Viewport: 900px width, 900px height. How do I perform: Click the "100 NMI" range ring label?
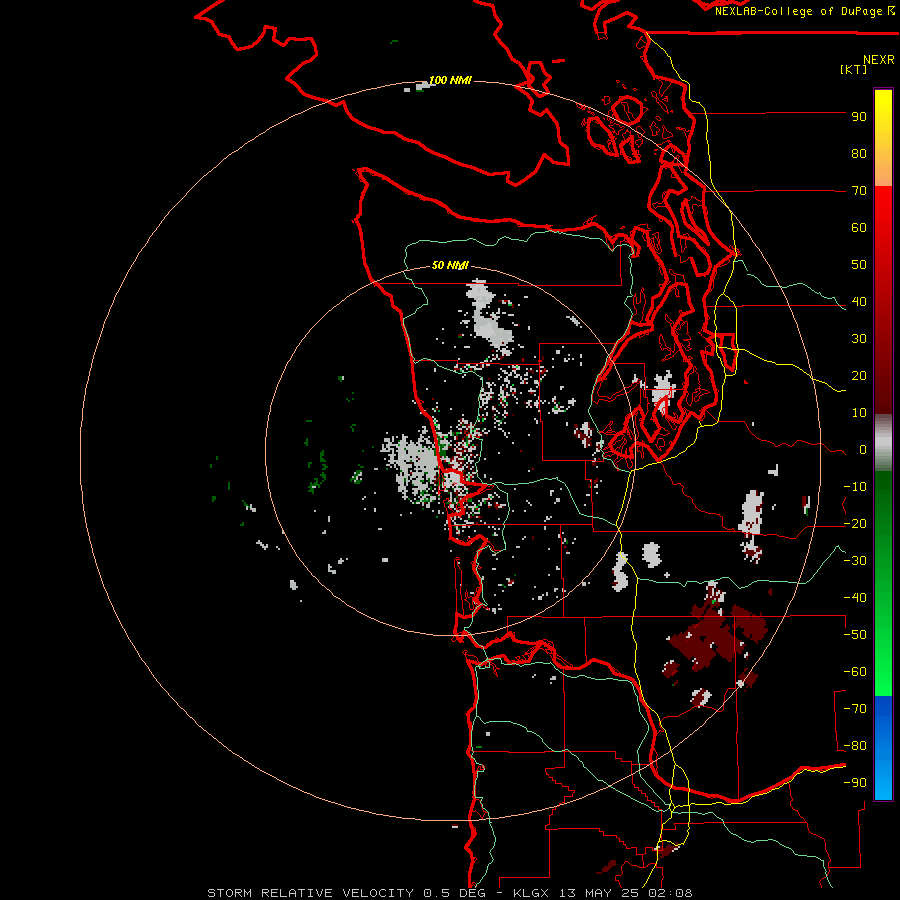(450, 80)
